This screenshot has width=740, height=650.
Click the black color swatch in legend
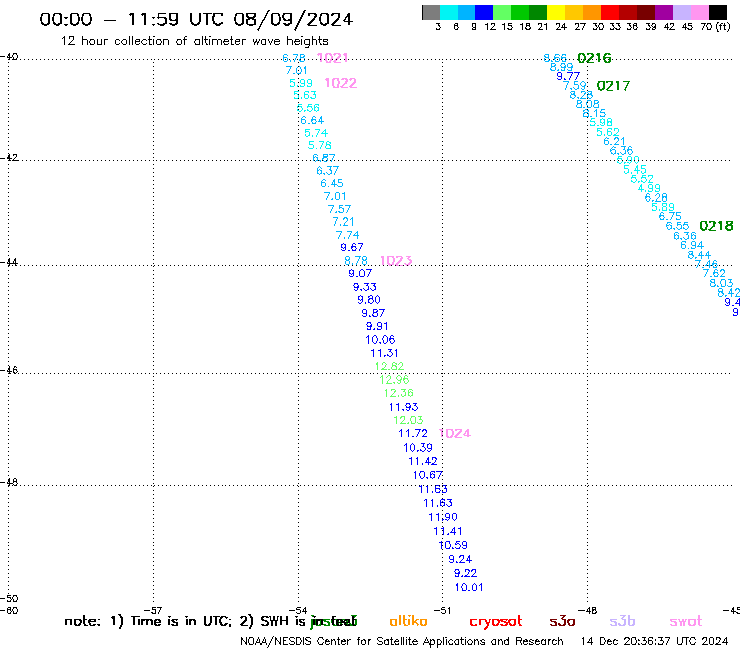718,12
